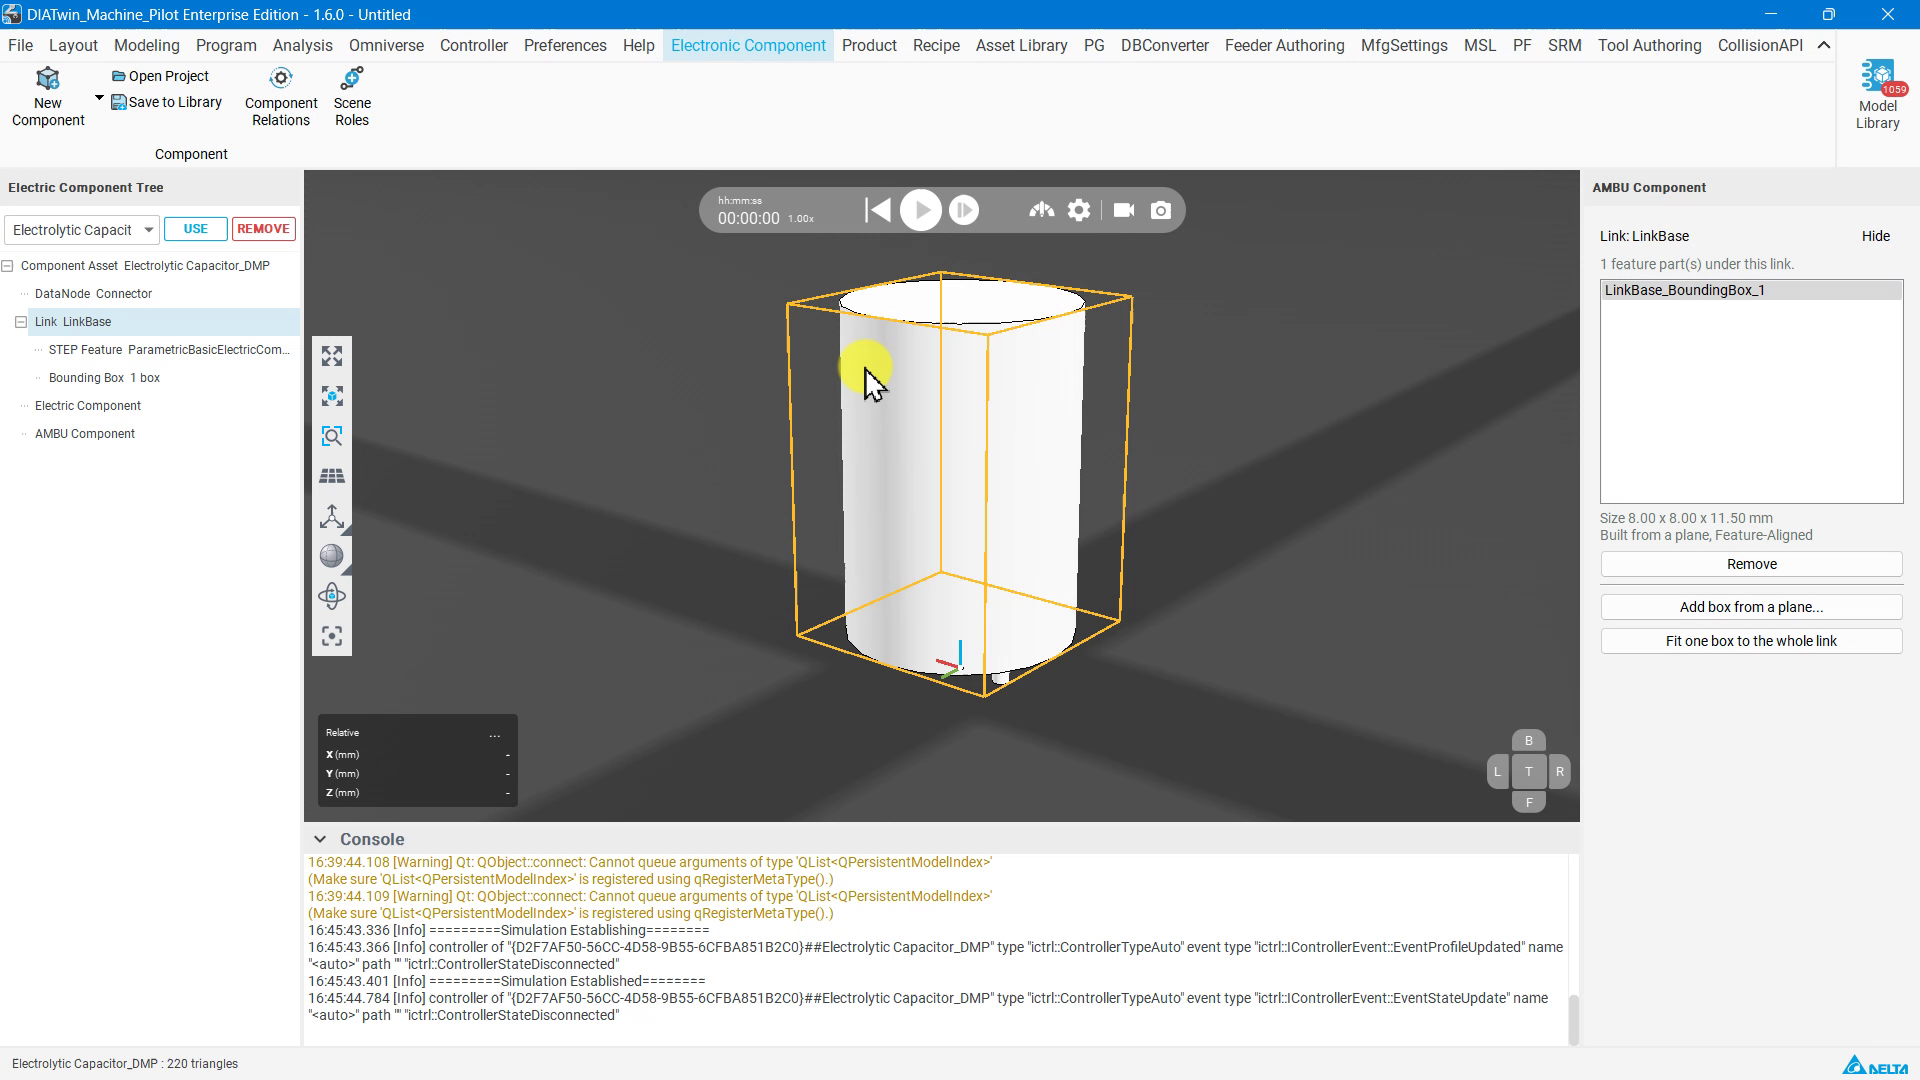Collapse the Console panel
Viewport: 1920px width, 1080px height.
tap(319, 839)
